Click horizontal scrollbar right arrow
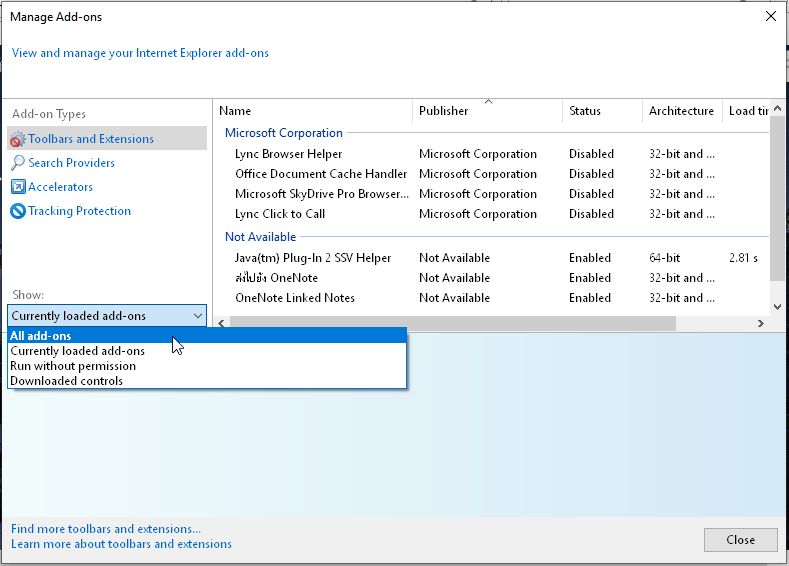Screen dimensions: 789x566 pyautogui.click(x=761, y=323)
